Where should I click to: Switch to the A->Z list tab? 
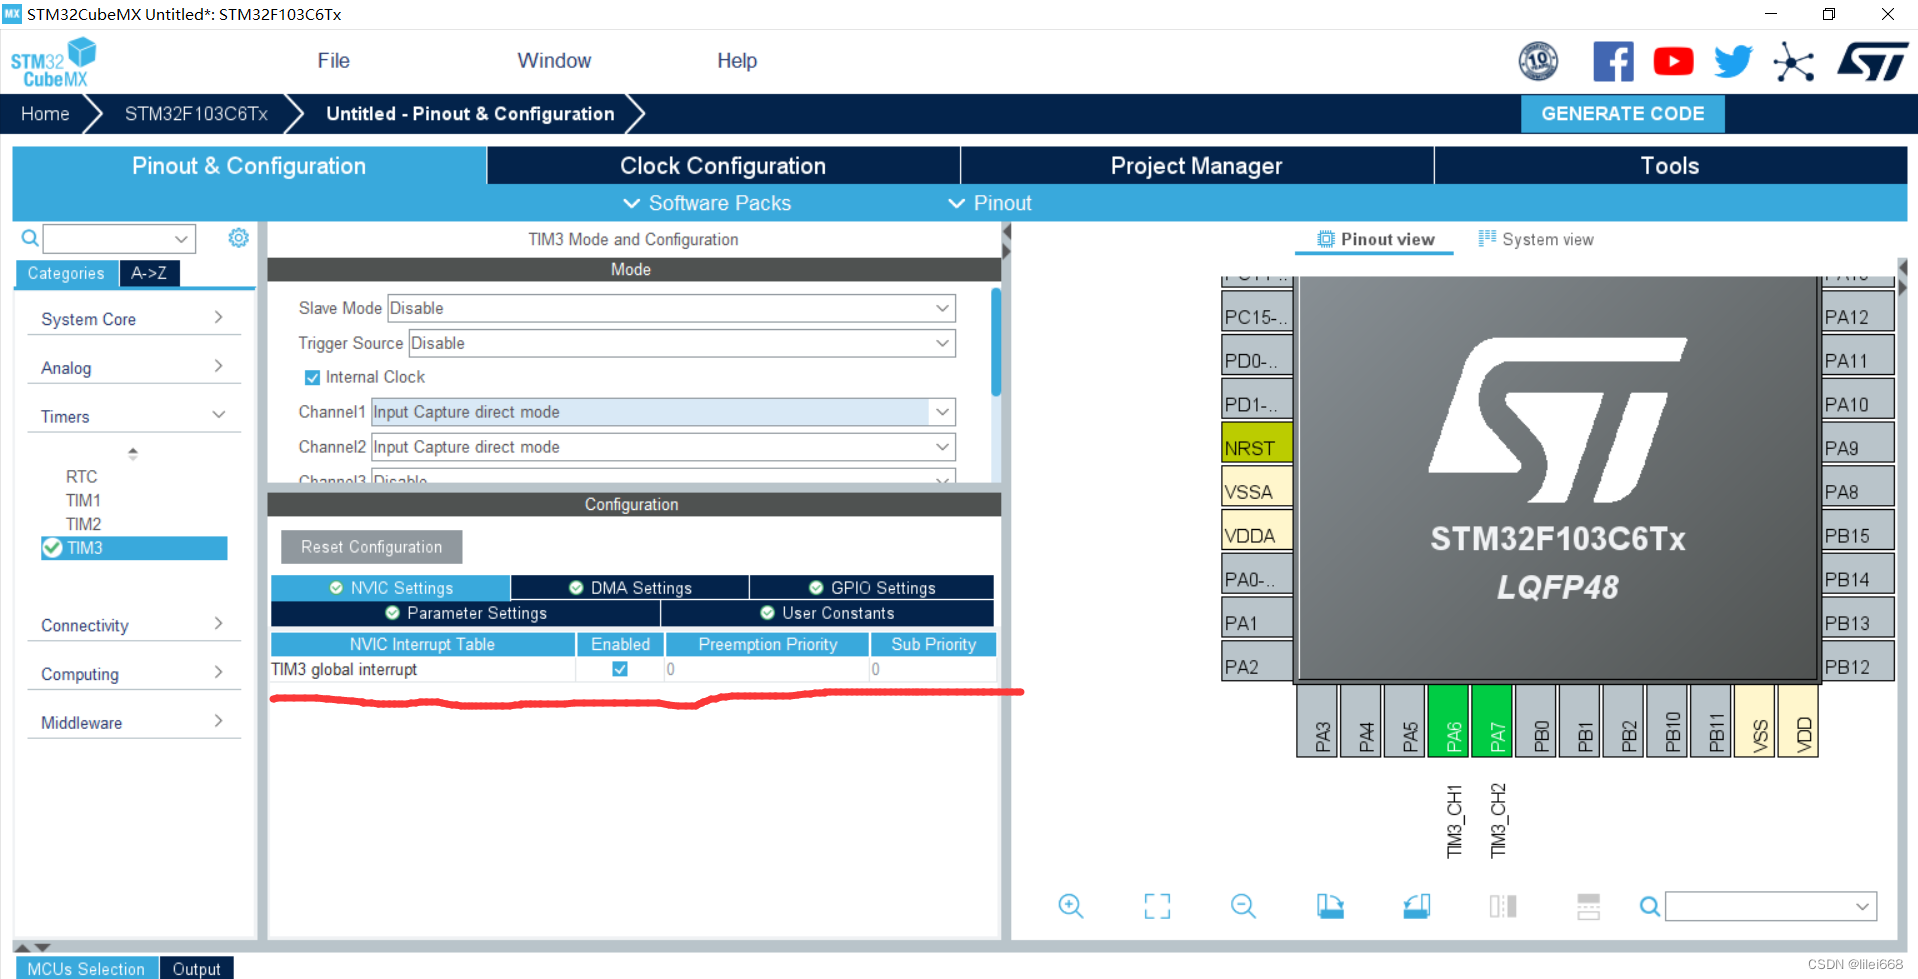point(149,273)
